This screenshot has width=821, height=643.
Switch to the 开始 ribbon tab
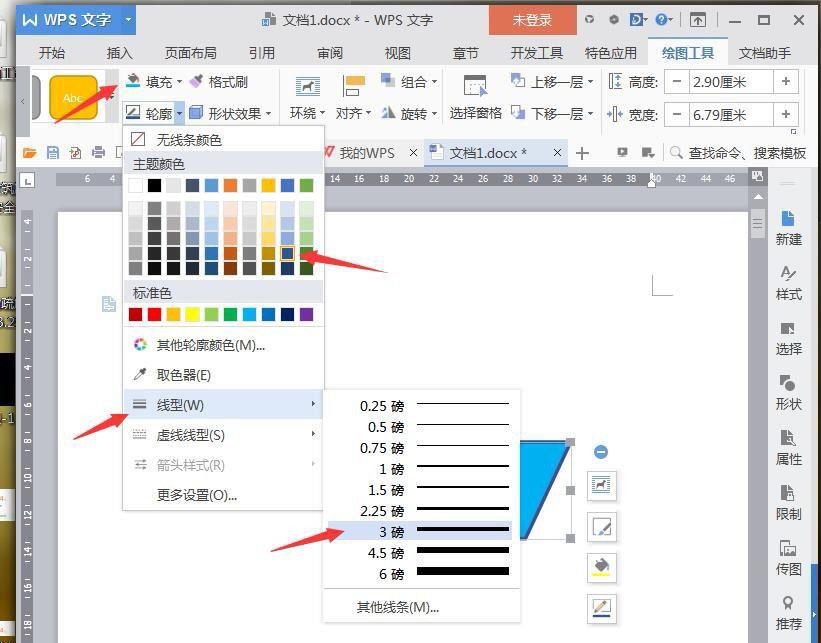tap(51, 53)
